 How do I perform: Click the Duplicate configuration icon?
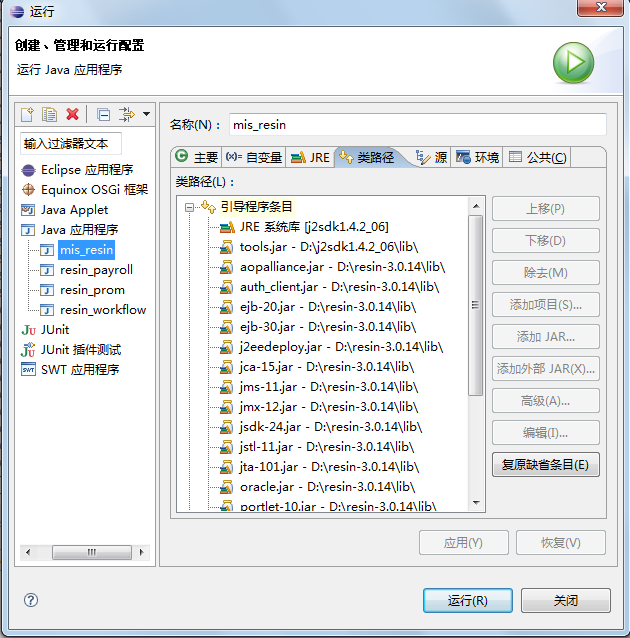tap(49, 114)
